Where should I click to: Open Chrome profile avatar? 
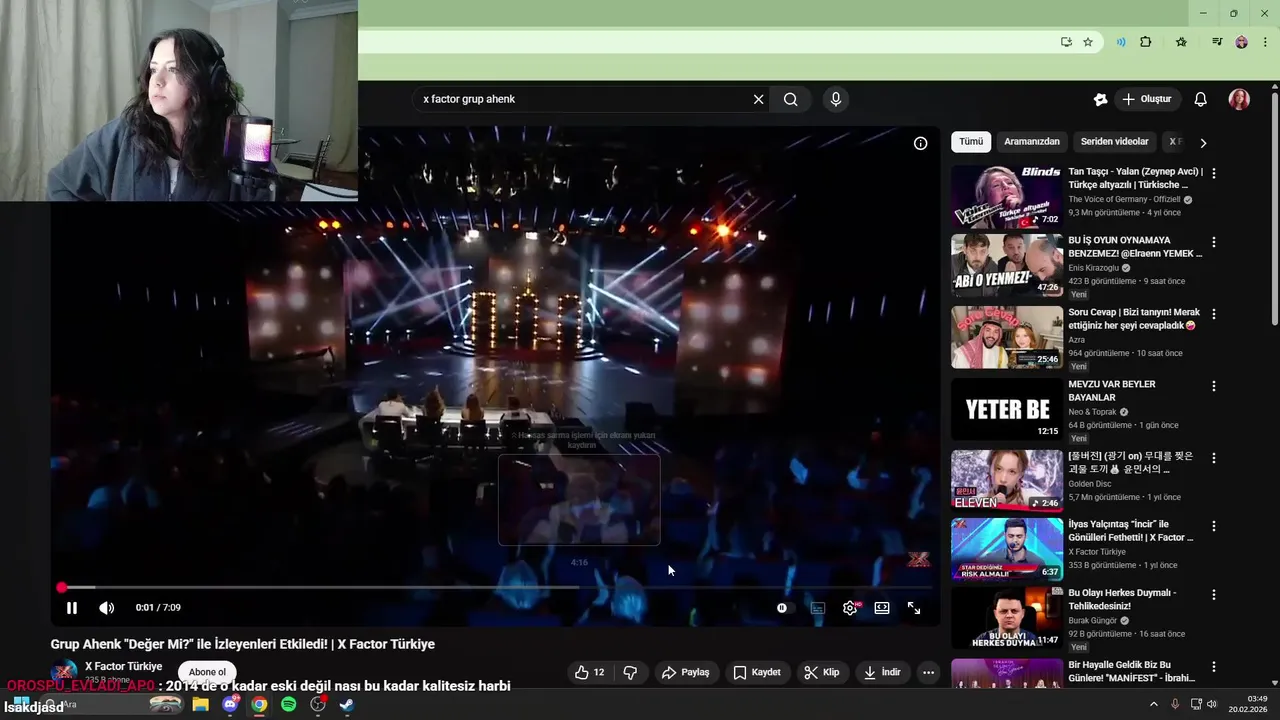coord(1241,42)
